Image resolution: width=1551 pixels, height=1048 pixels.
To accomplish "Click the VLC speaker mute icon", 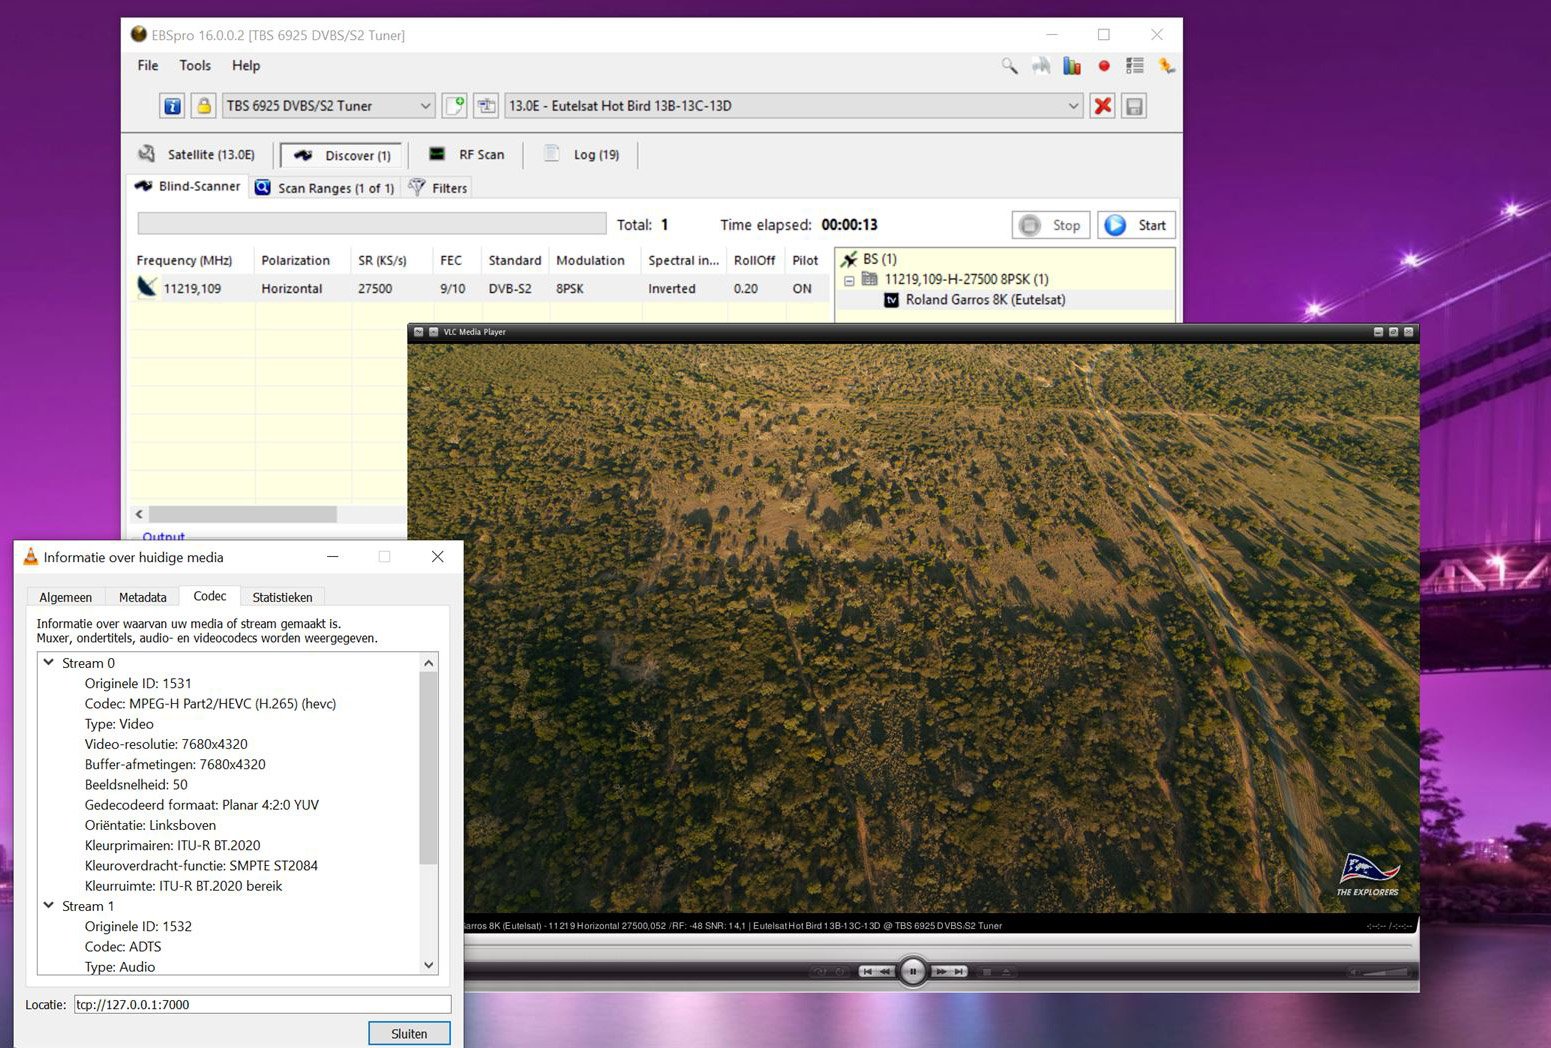I will pyautogui.click(x=1354, y=972).
